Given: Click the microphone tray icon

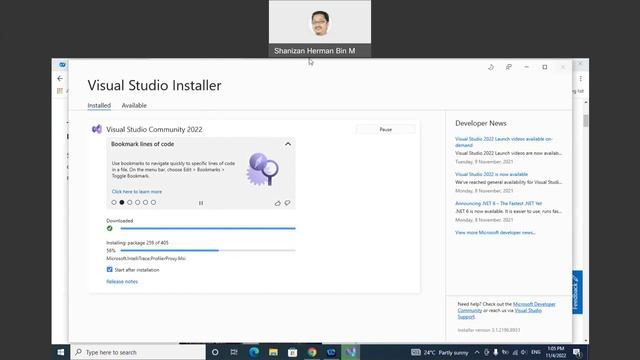Looking at the screenshot, I should coord(496,352).
